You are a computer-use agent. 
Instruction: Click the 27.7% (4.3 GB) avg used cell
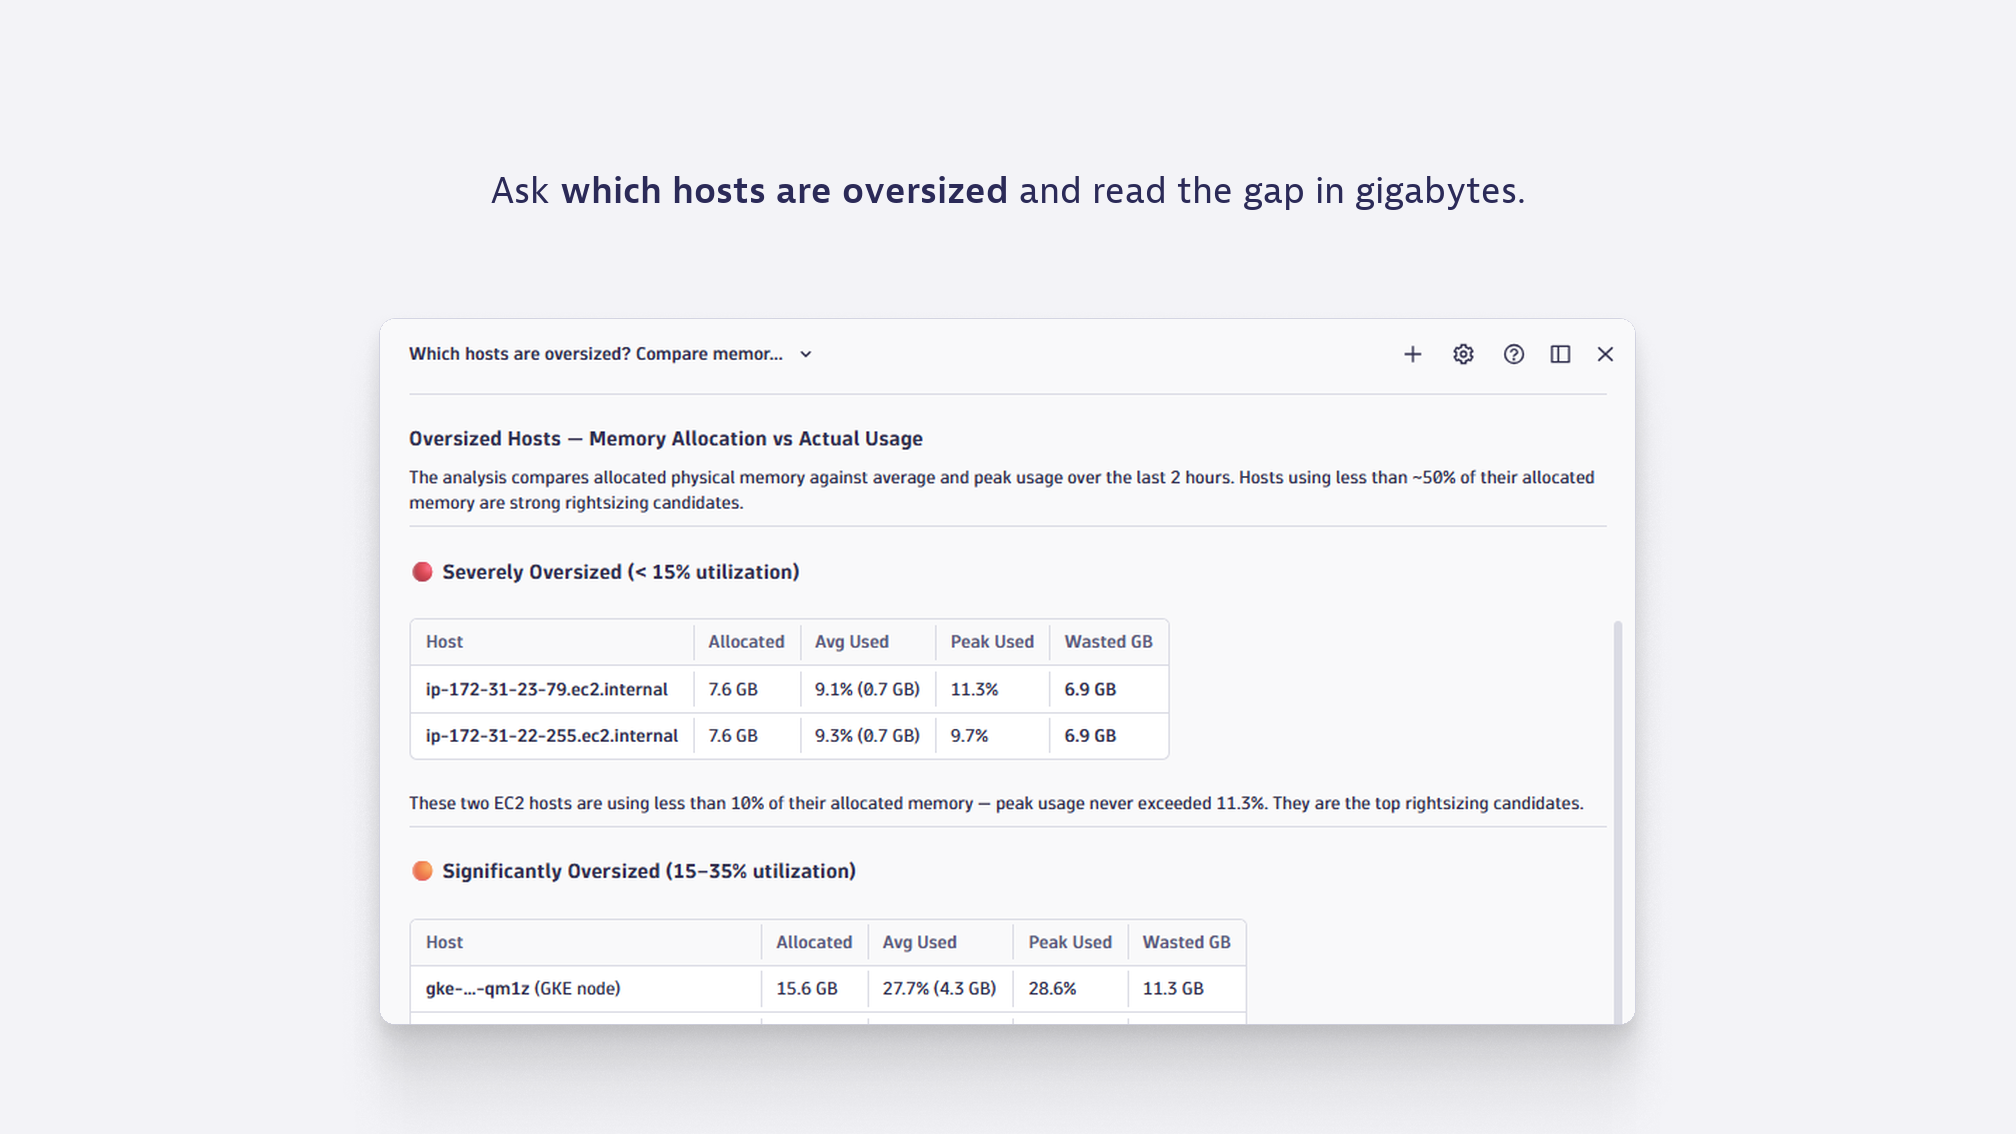point(940,988)
